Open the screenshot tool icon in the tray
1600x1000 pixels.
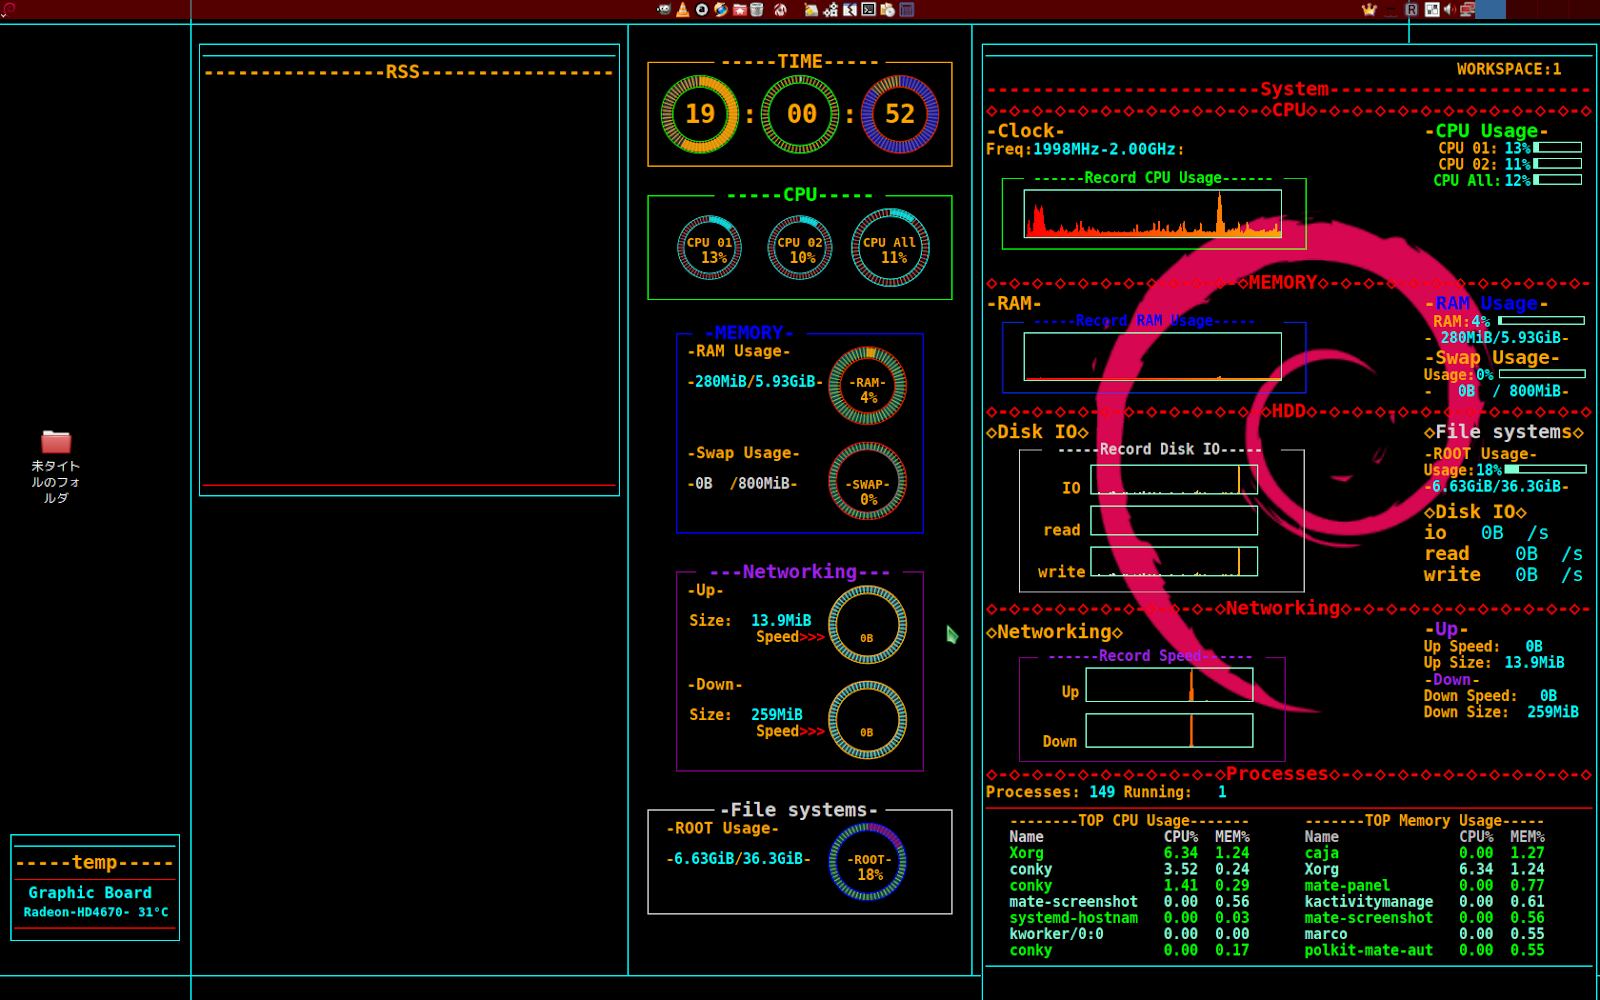pos(1432,9)
